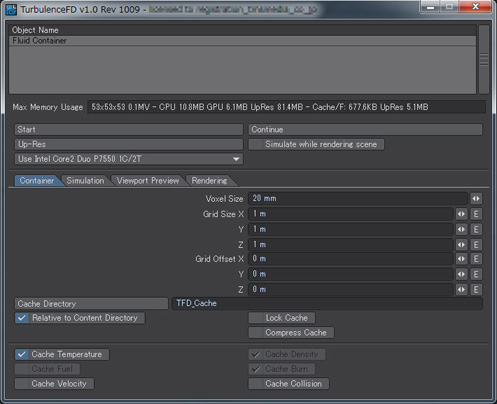Viewport: 497px width, 404px height.
Task: Click the Object Name column header
Action: coord(242,30)
